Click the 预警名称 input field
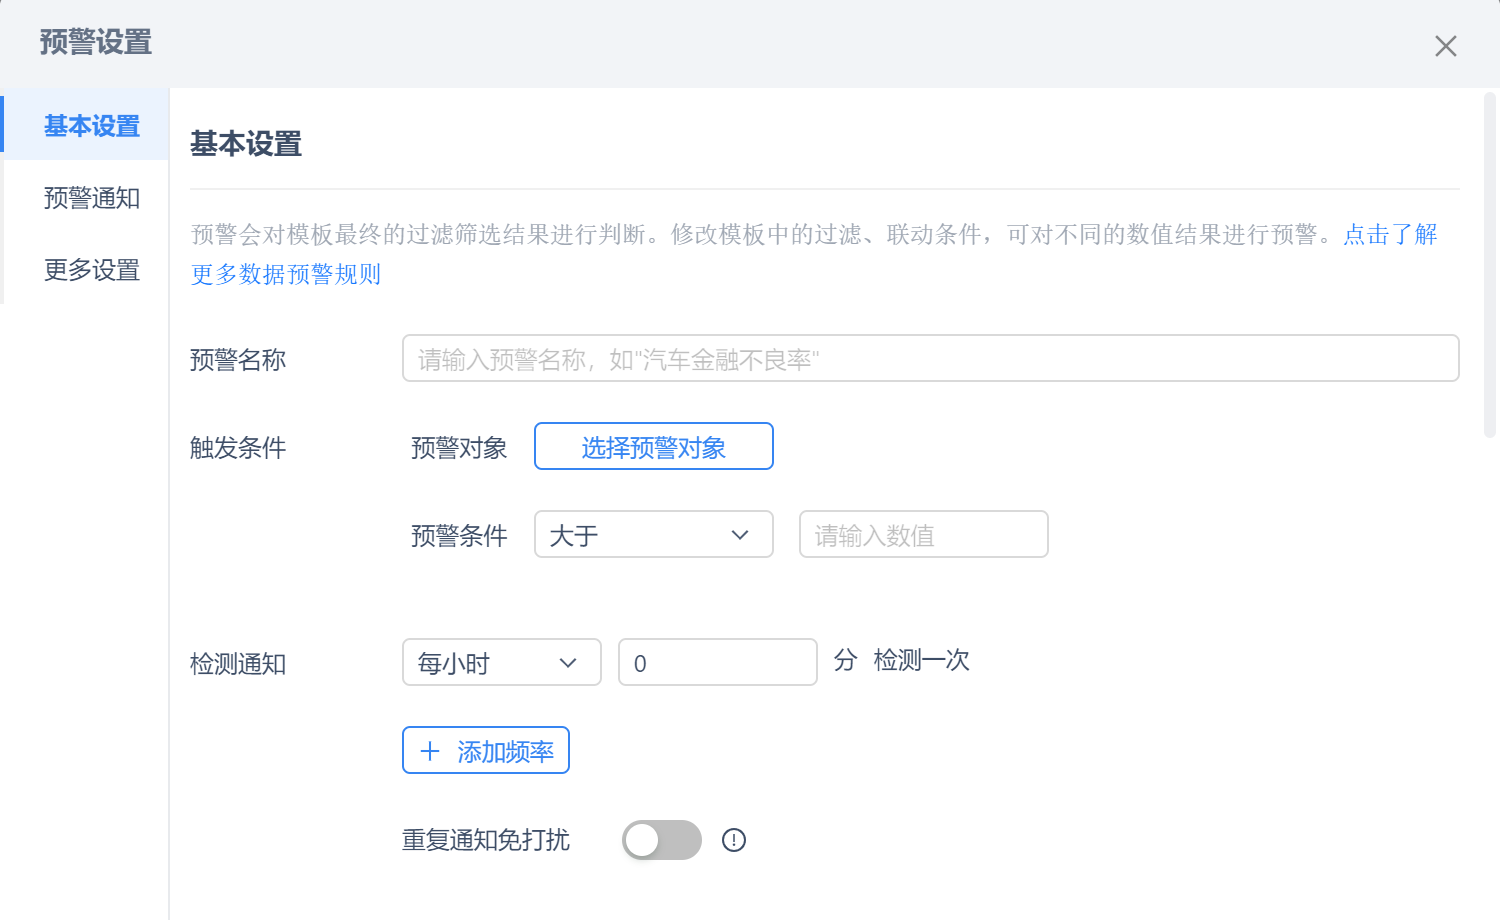 (x=930, y=359)
